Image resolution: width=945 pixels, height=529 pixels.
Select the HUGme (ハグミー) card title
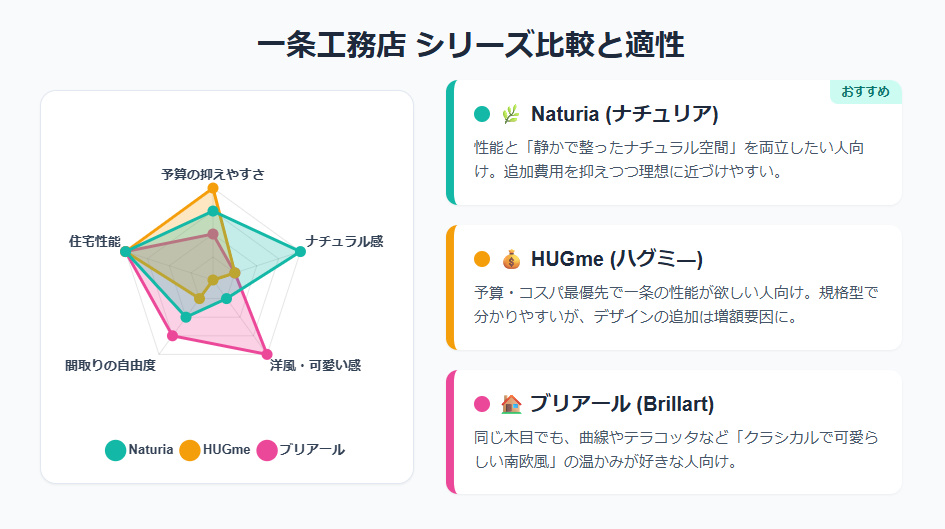[x=616, y=259]
